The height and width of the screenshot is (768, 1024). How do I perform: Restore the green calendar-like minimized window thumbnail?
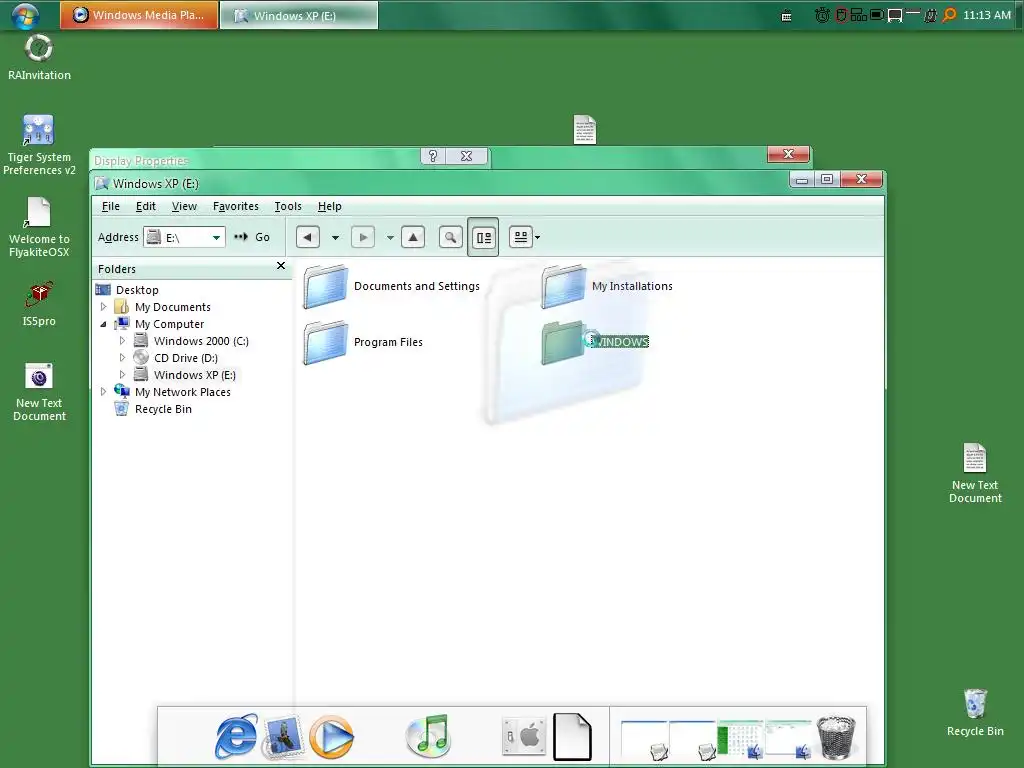pyautogui.click(x=741, y=741)
